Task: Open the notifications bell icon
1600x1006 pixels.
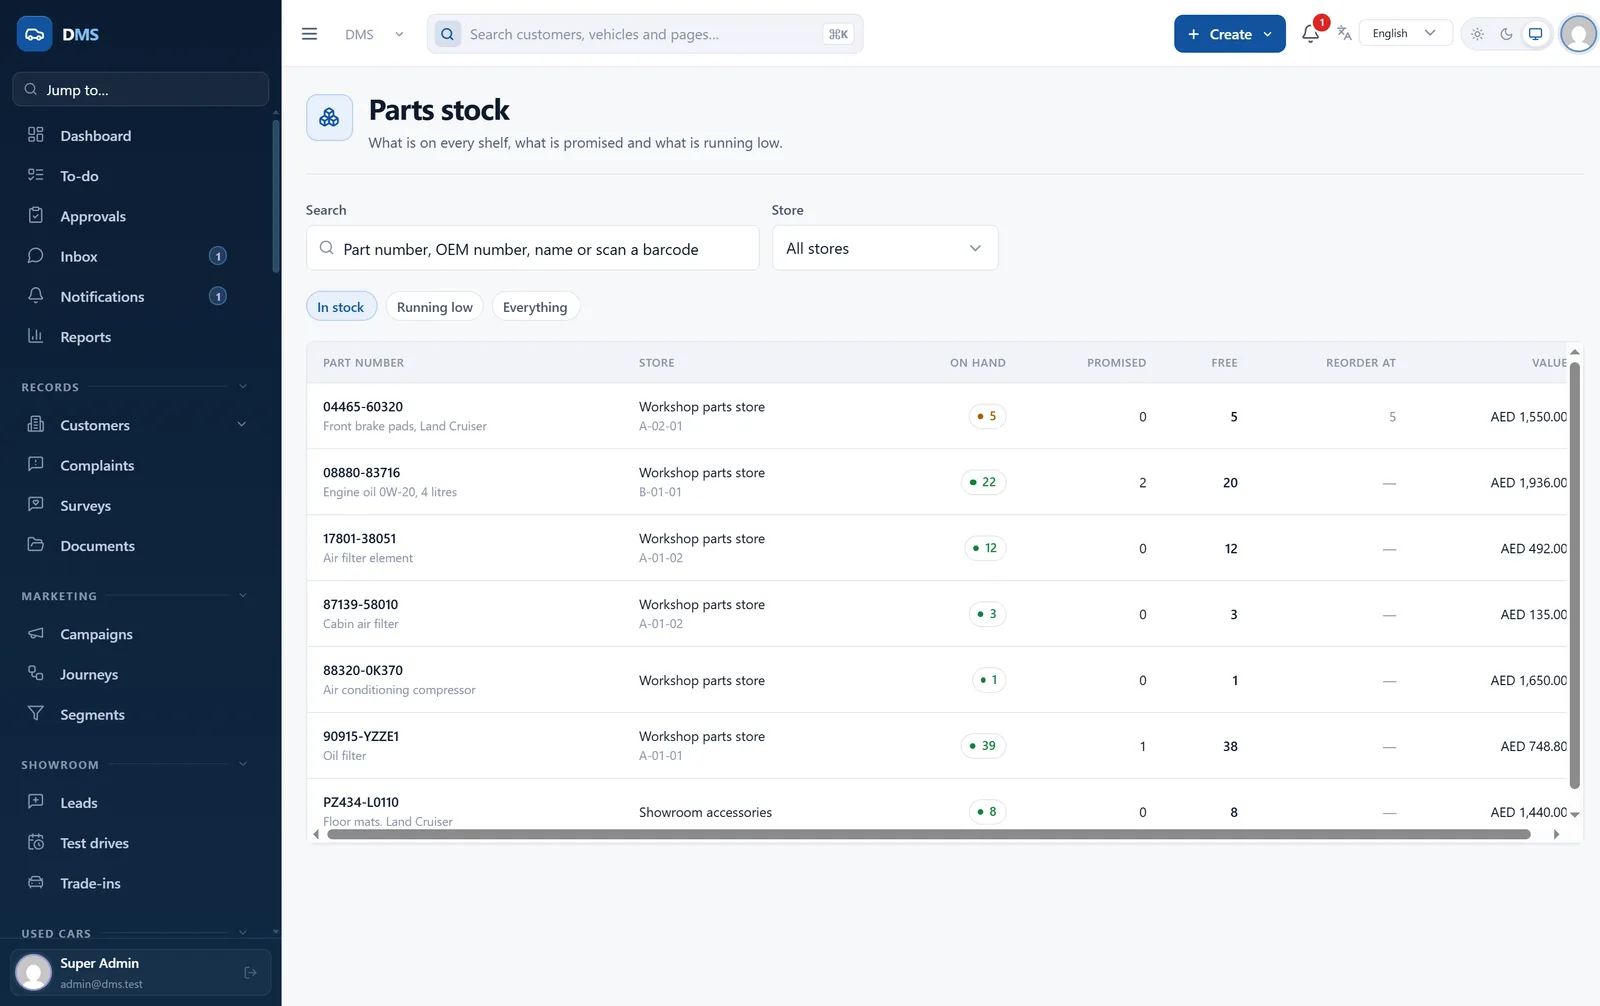Action: pyautogui.click(x=1310, y=34)
